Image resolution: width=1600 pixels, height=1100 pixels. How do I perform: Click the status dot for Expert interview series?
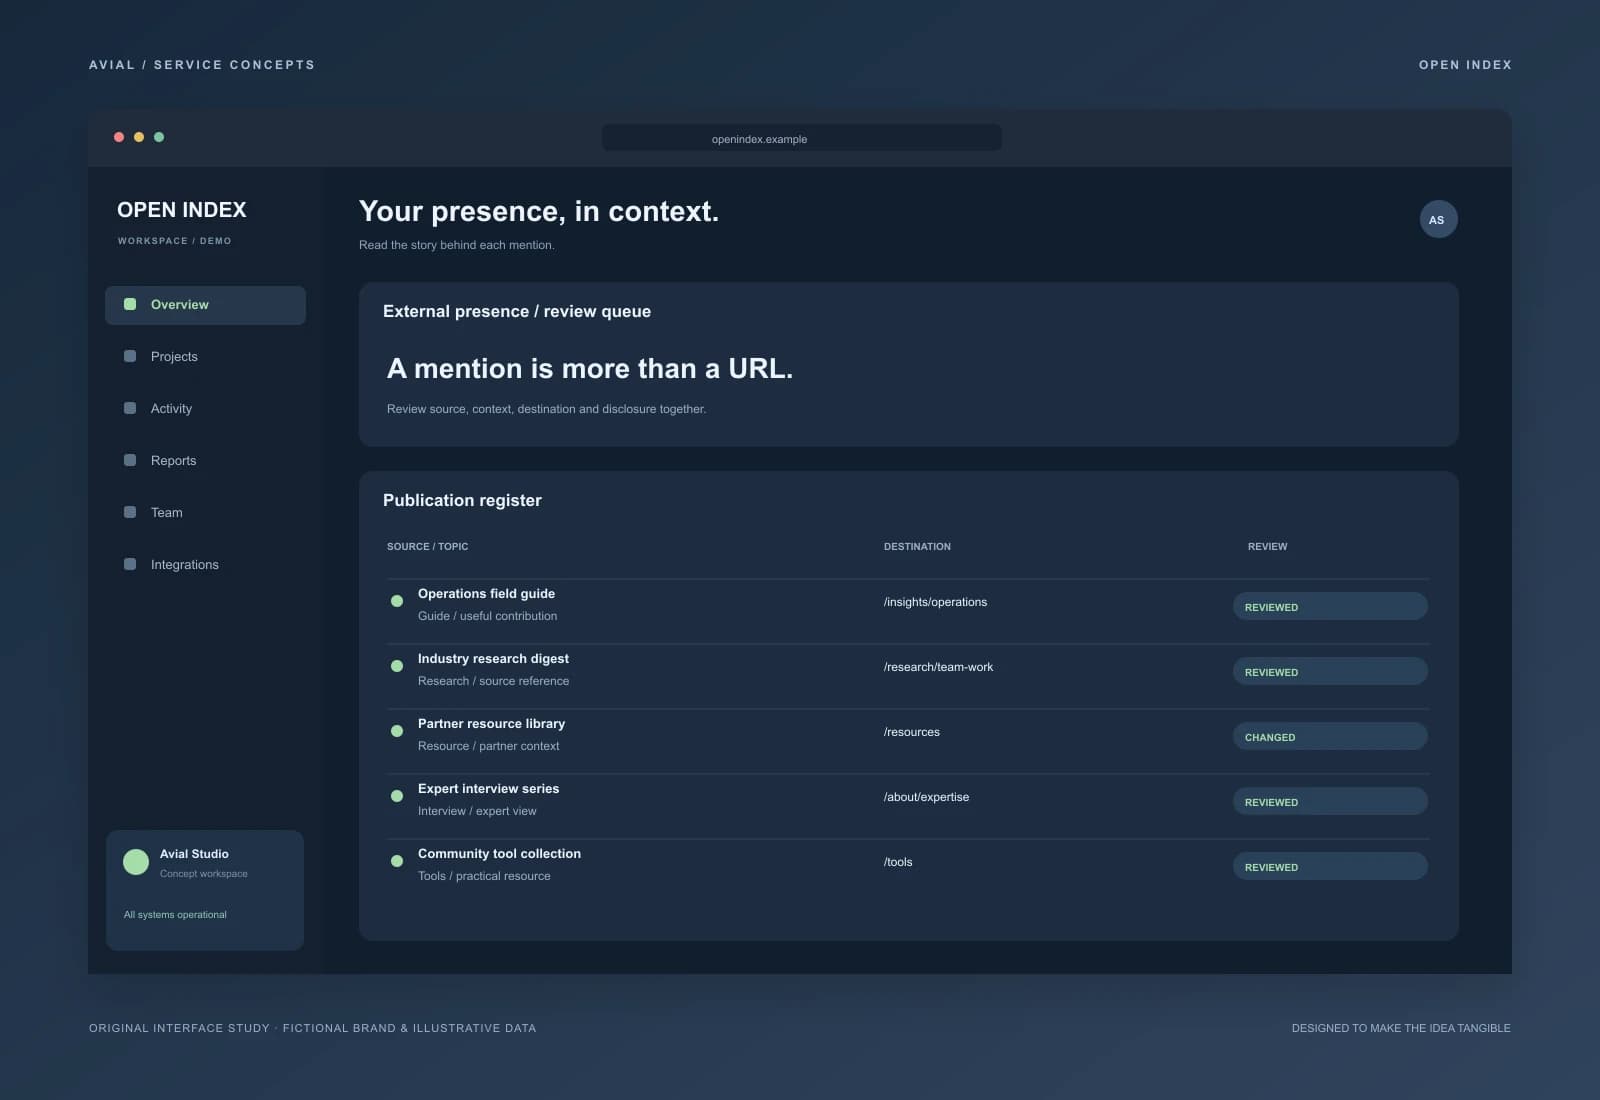(x=397, y=796)
